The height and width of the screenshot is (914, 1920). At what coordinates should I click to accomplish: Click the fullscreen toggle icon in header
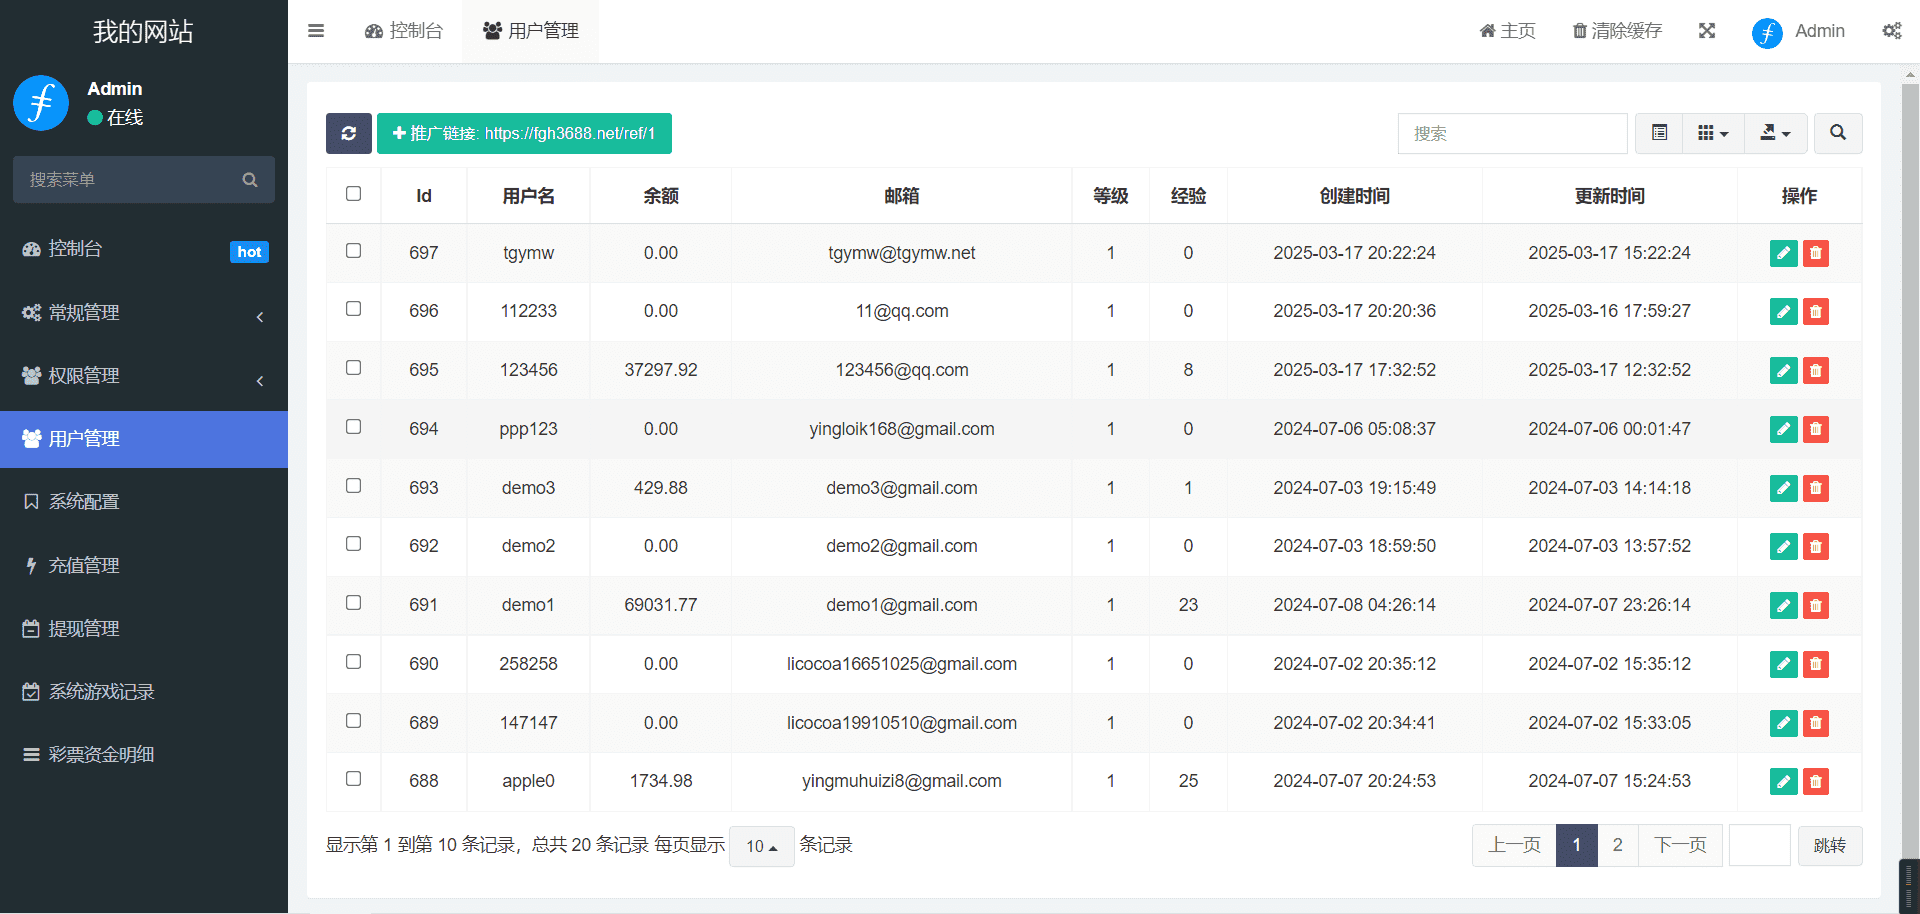[1707, 31]
